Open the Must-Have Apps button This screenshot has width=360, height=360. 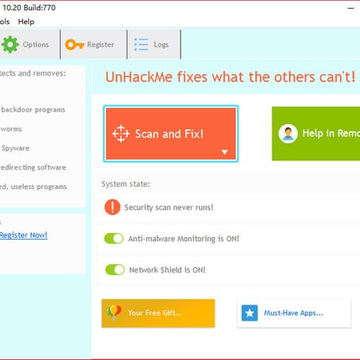pyautogui.click(x=294, y=313)
